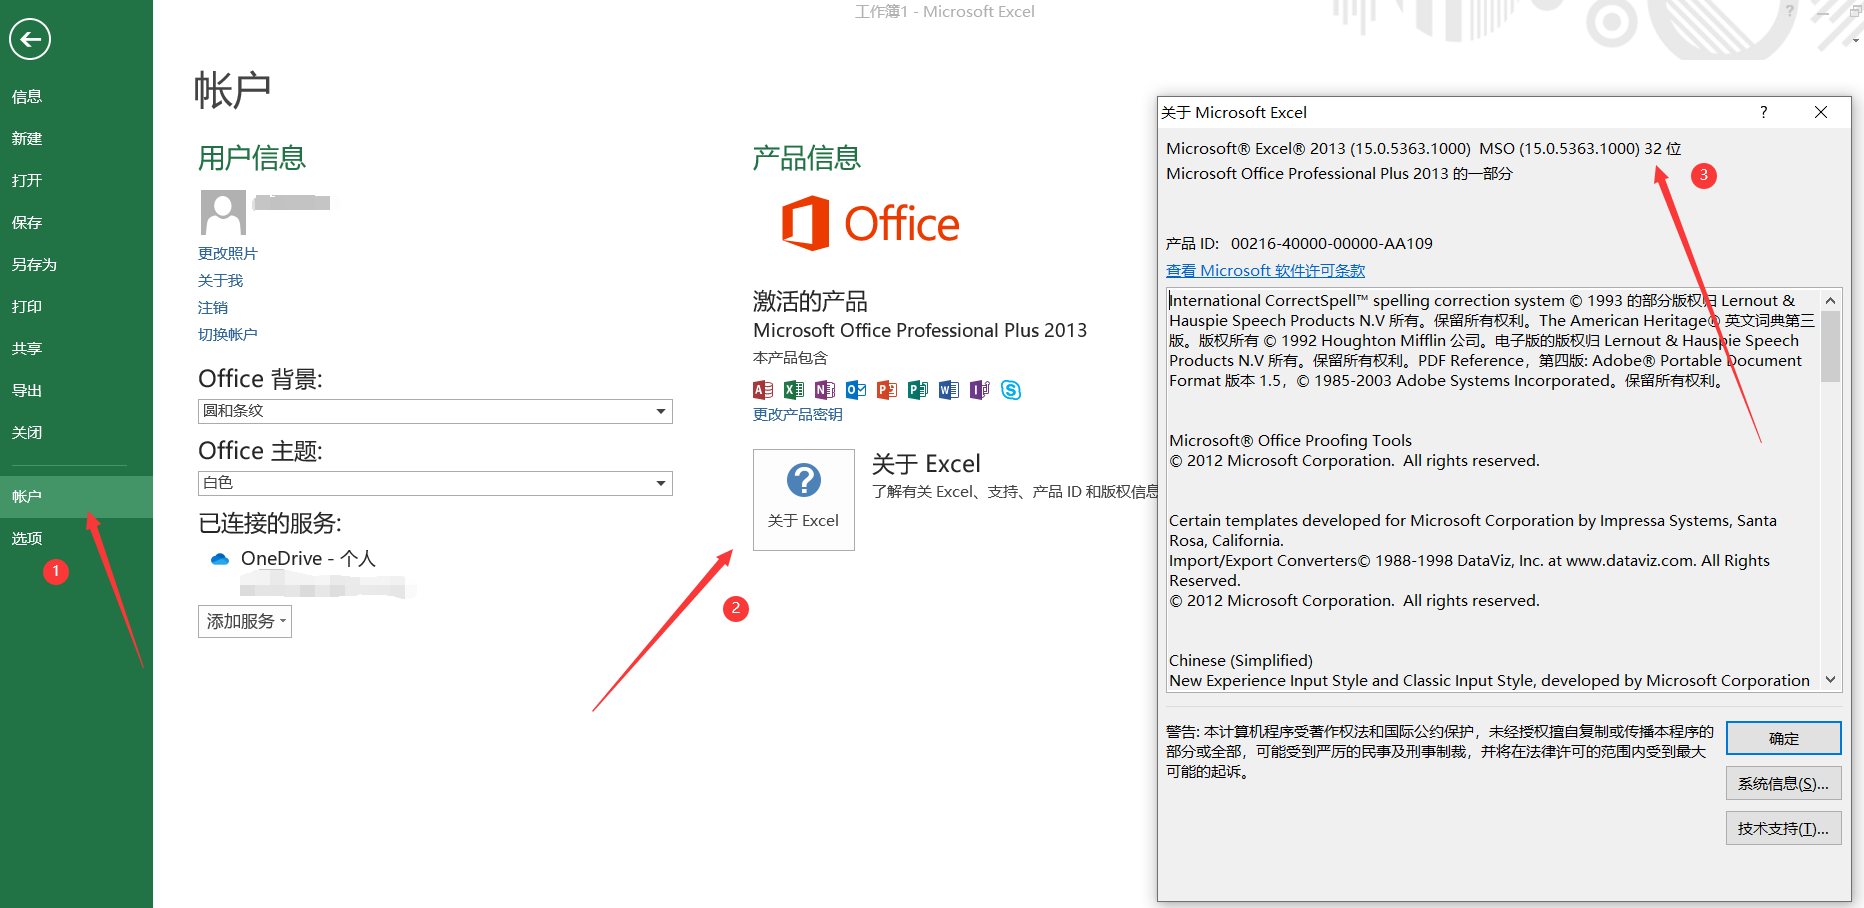Image resolution: width=1864 pixels, height=908 pixels.
Task: Click the Excel product icon
Action: [794, 390]
